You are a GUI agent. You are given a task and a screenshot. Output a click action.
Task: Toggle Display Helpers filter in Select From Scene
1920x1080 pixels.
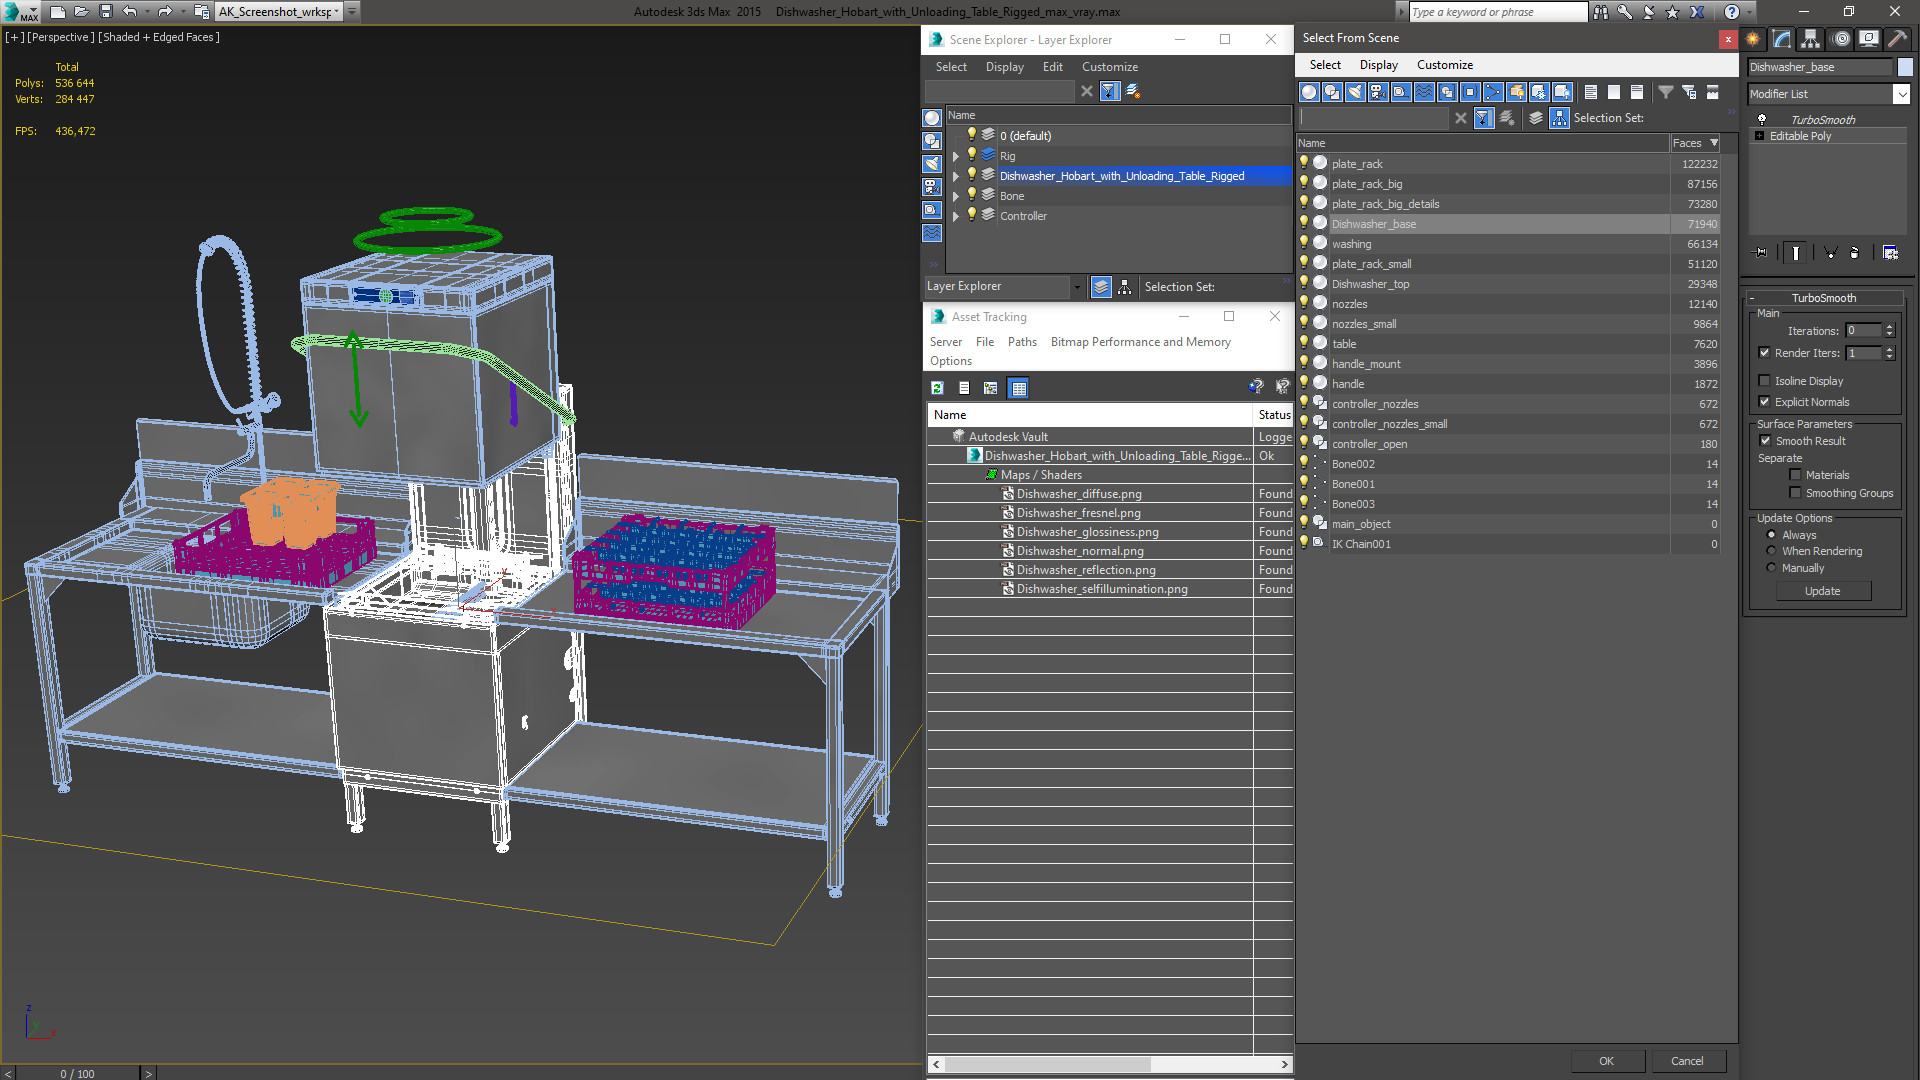pos(1401,92)
